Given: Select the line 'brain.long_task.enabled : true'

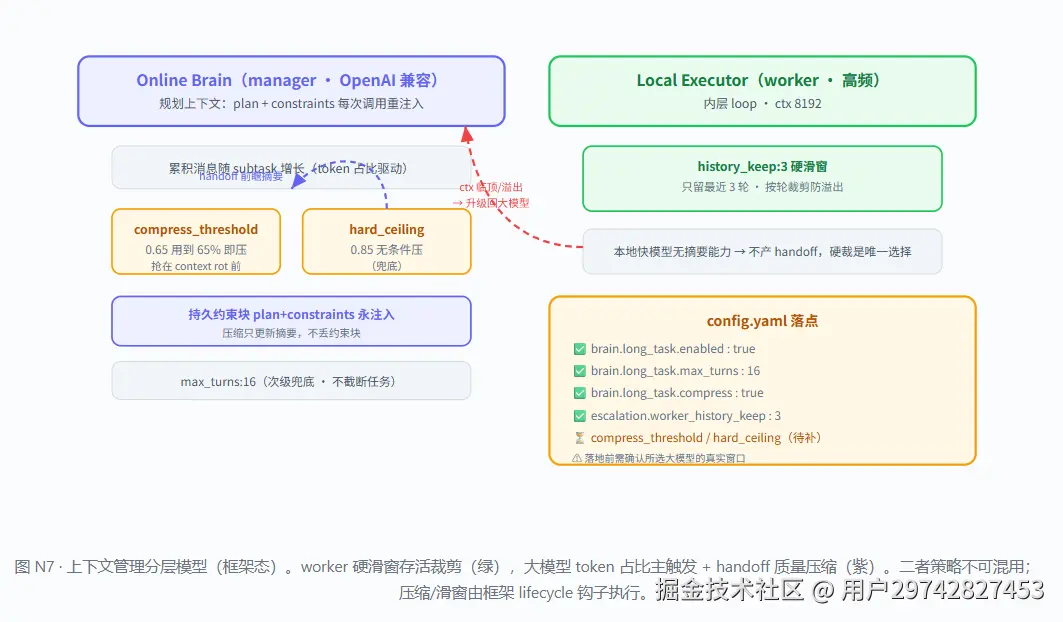Looking at the screenshot, I should [673, 349].
